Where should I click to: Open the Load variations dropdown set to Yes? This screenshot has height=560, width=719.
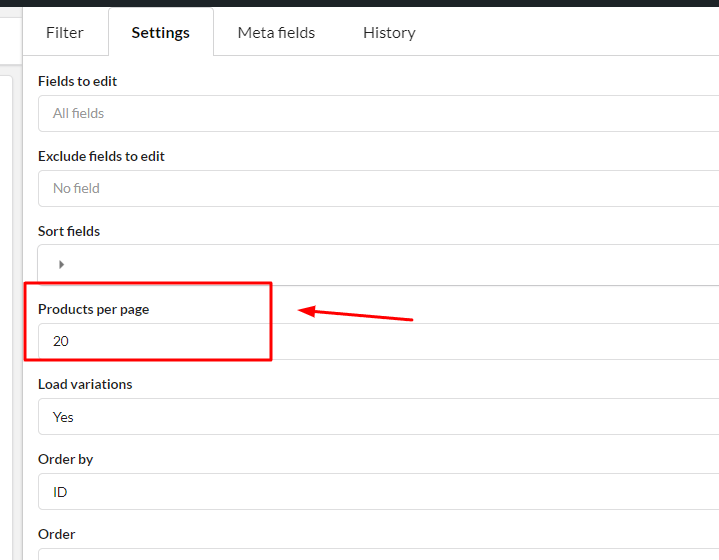(378, 417)
